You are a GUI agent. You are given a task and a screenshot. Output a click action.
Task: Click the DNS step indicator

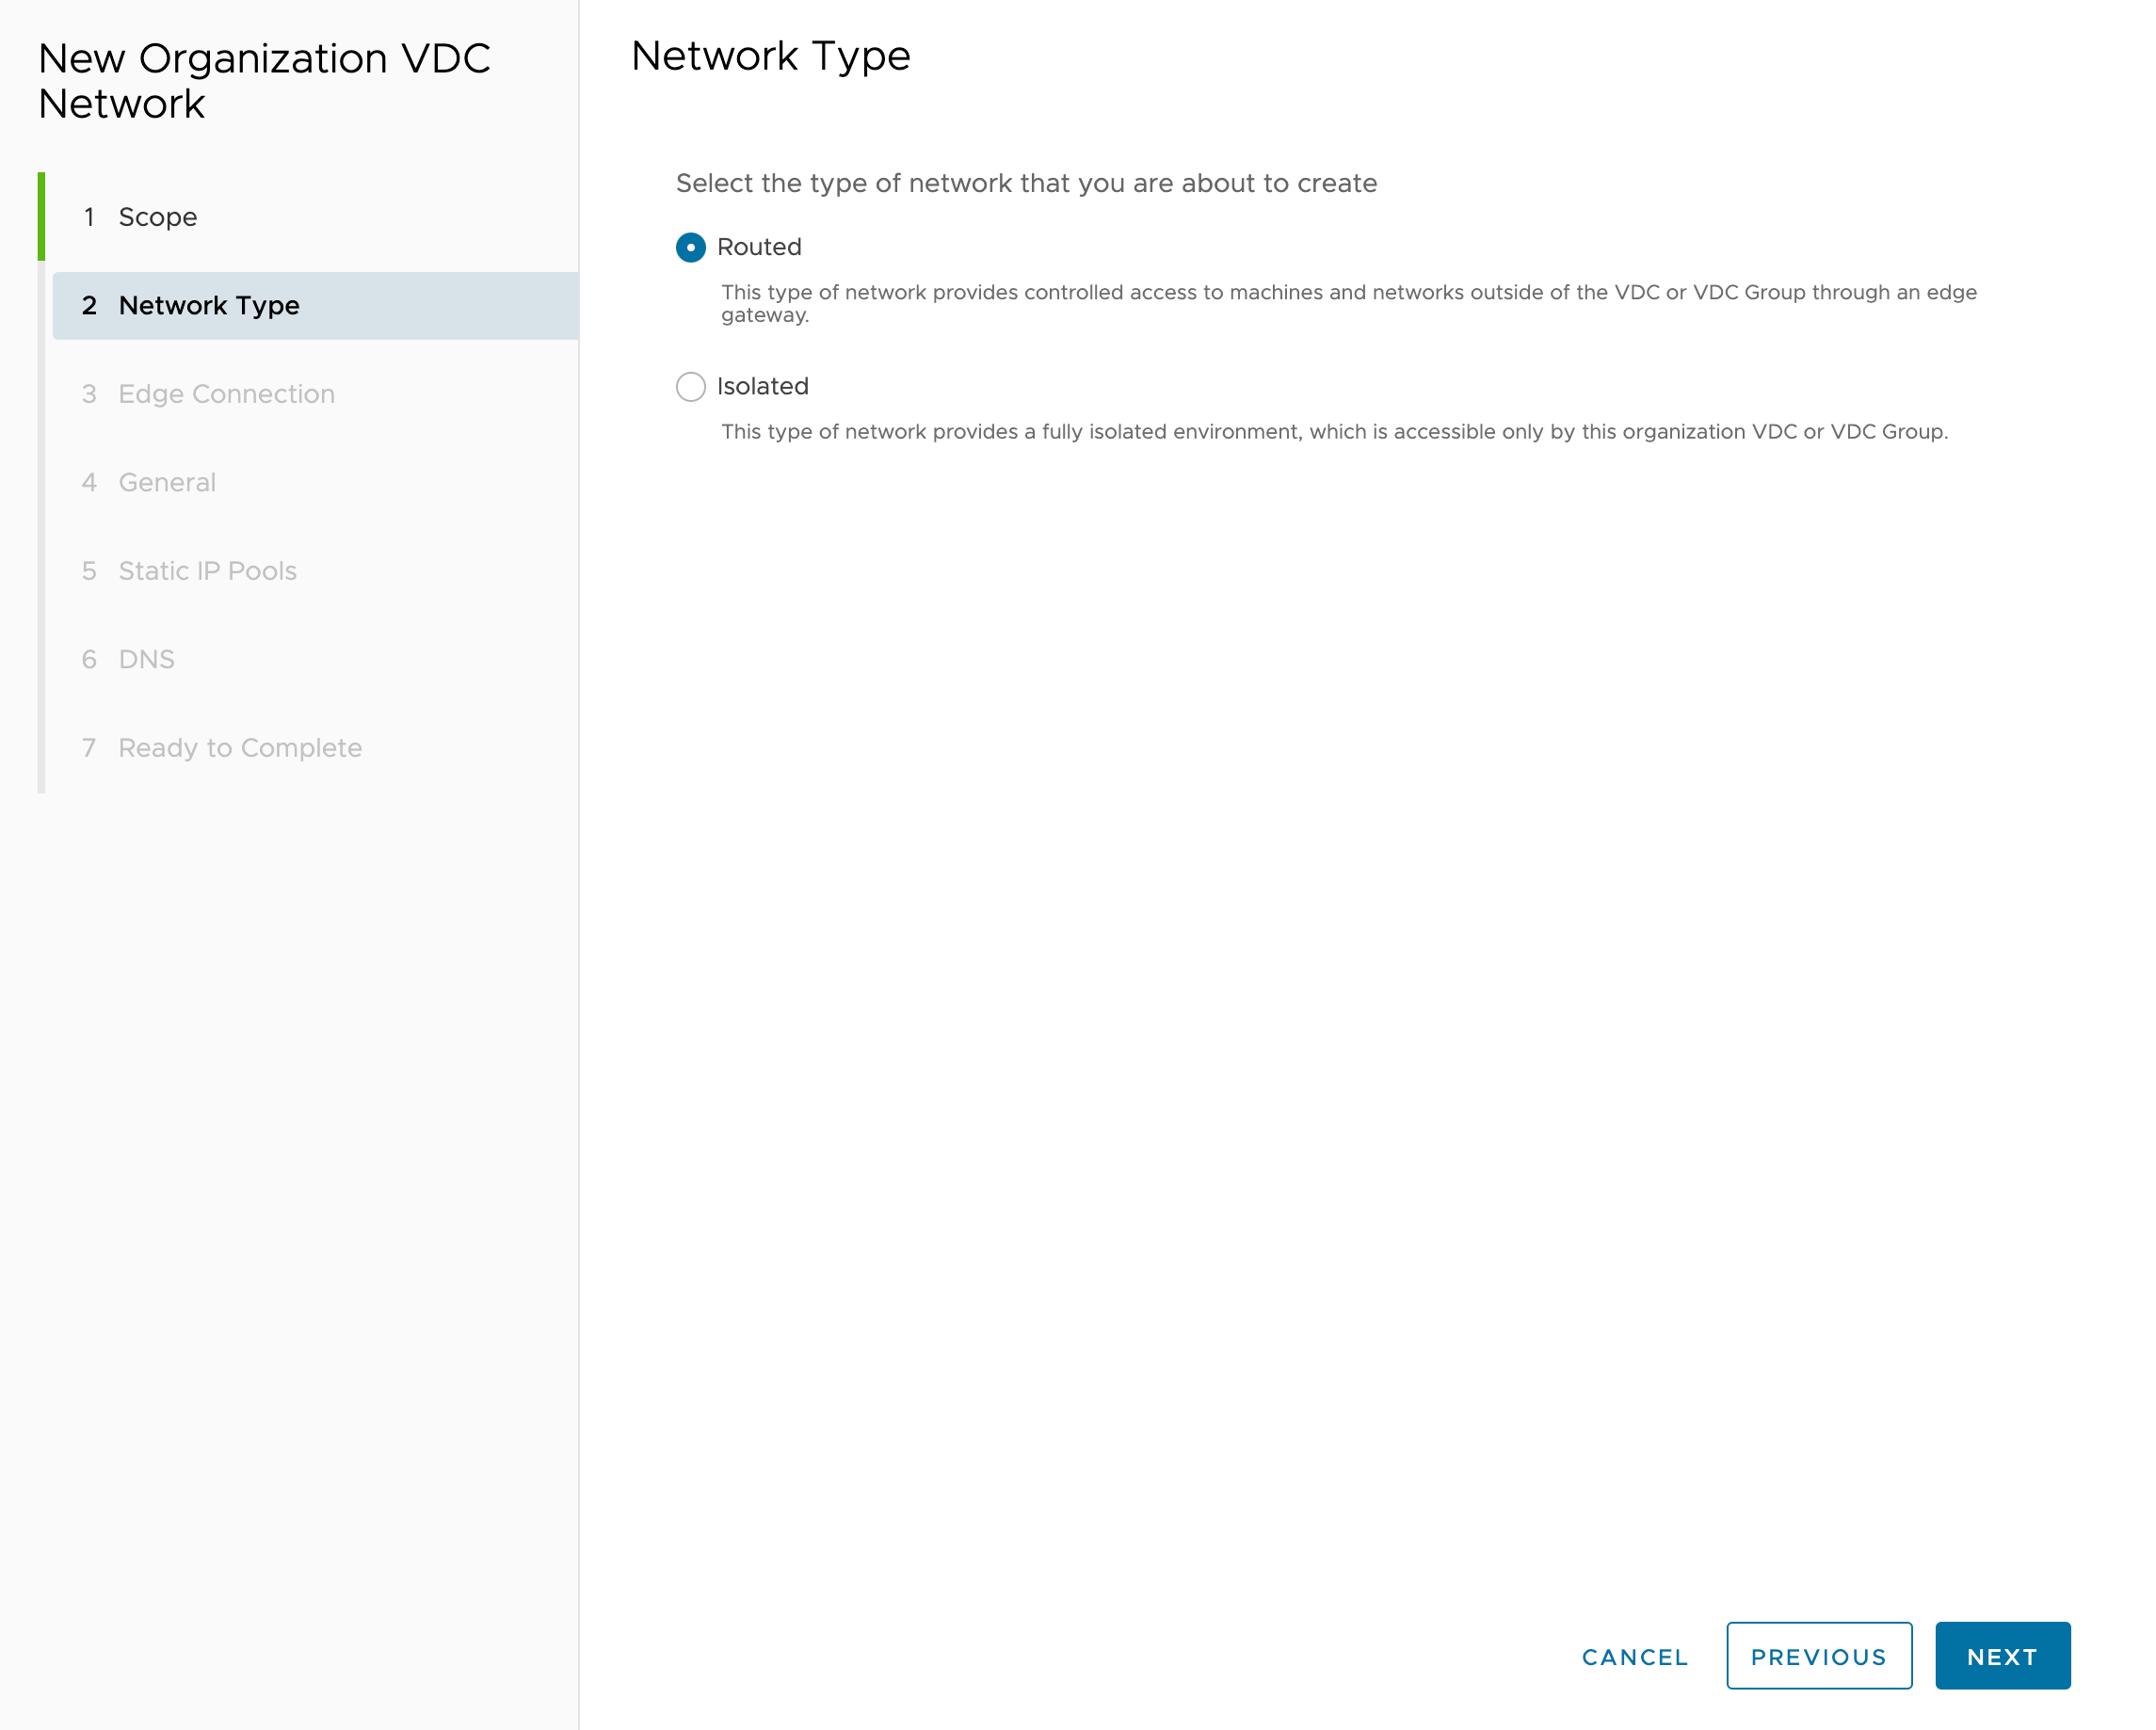tap(147, 659)
